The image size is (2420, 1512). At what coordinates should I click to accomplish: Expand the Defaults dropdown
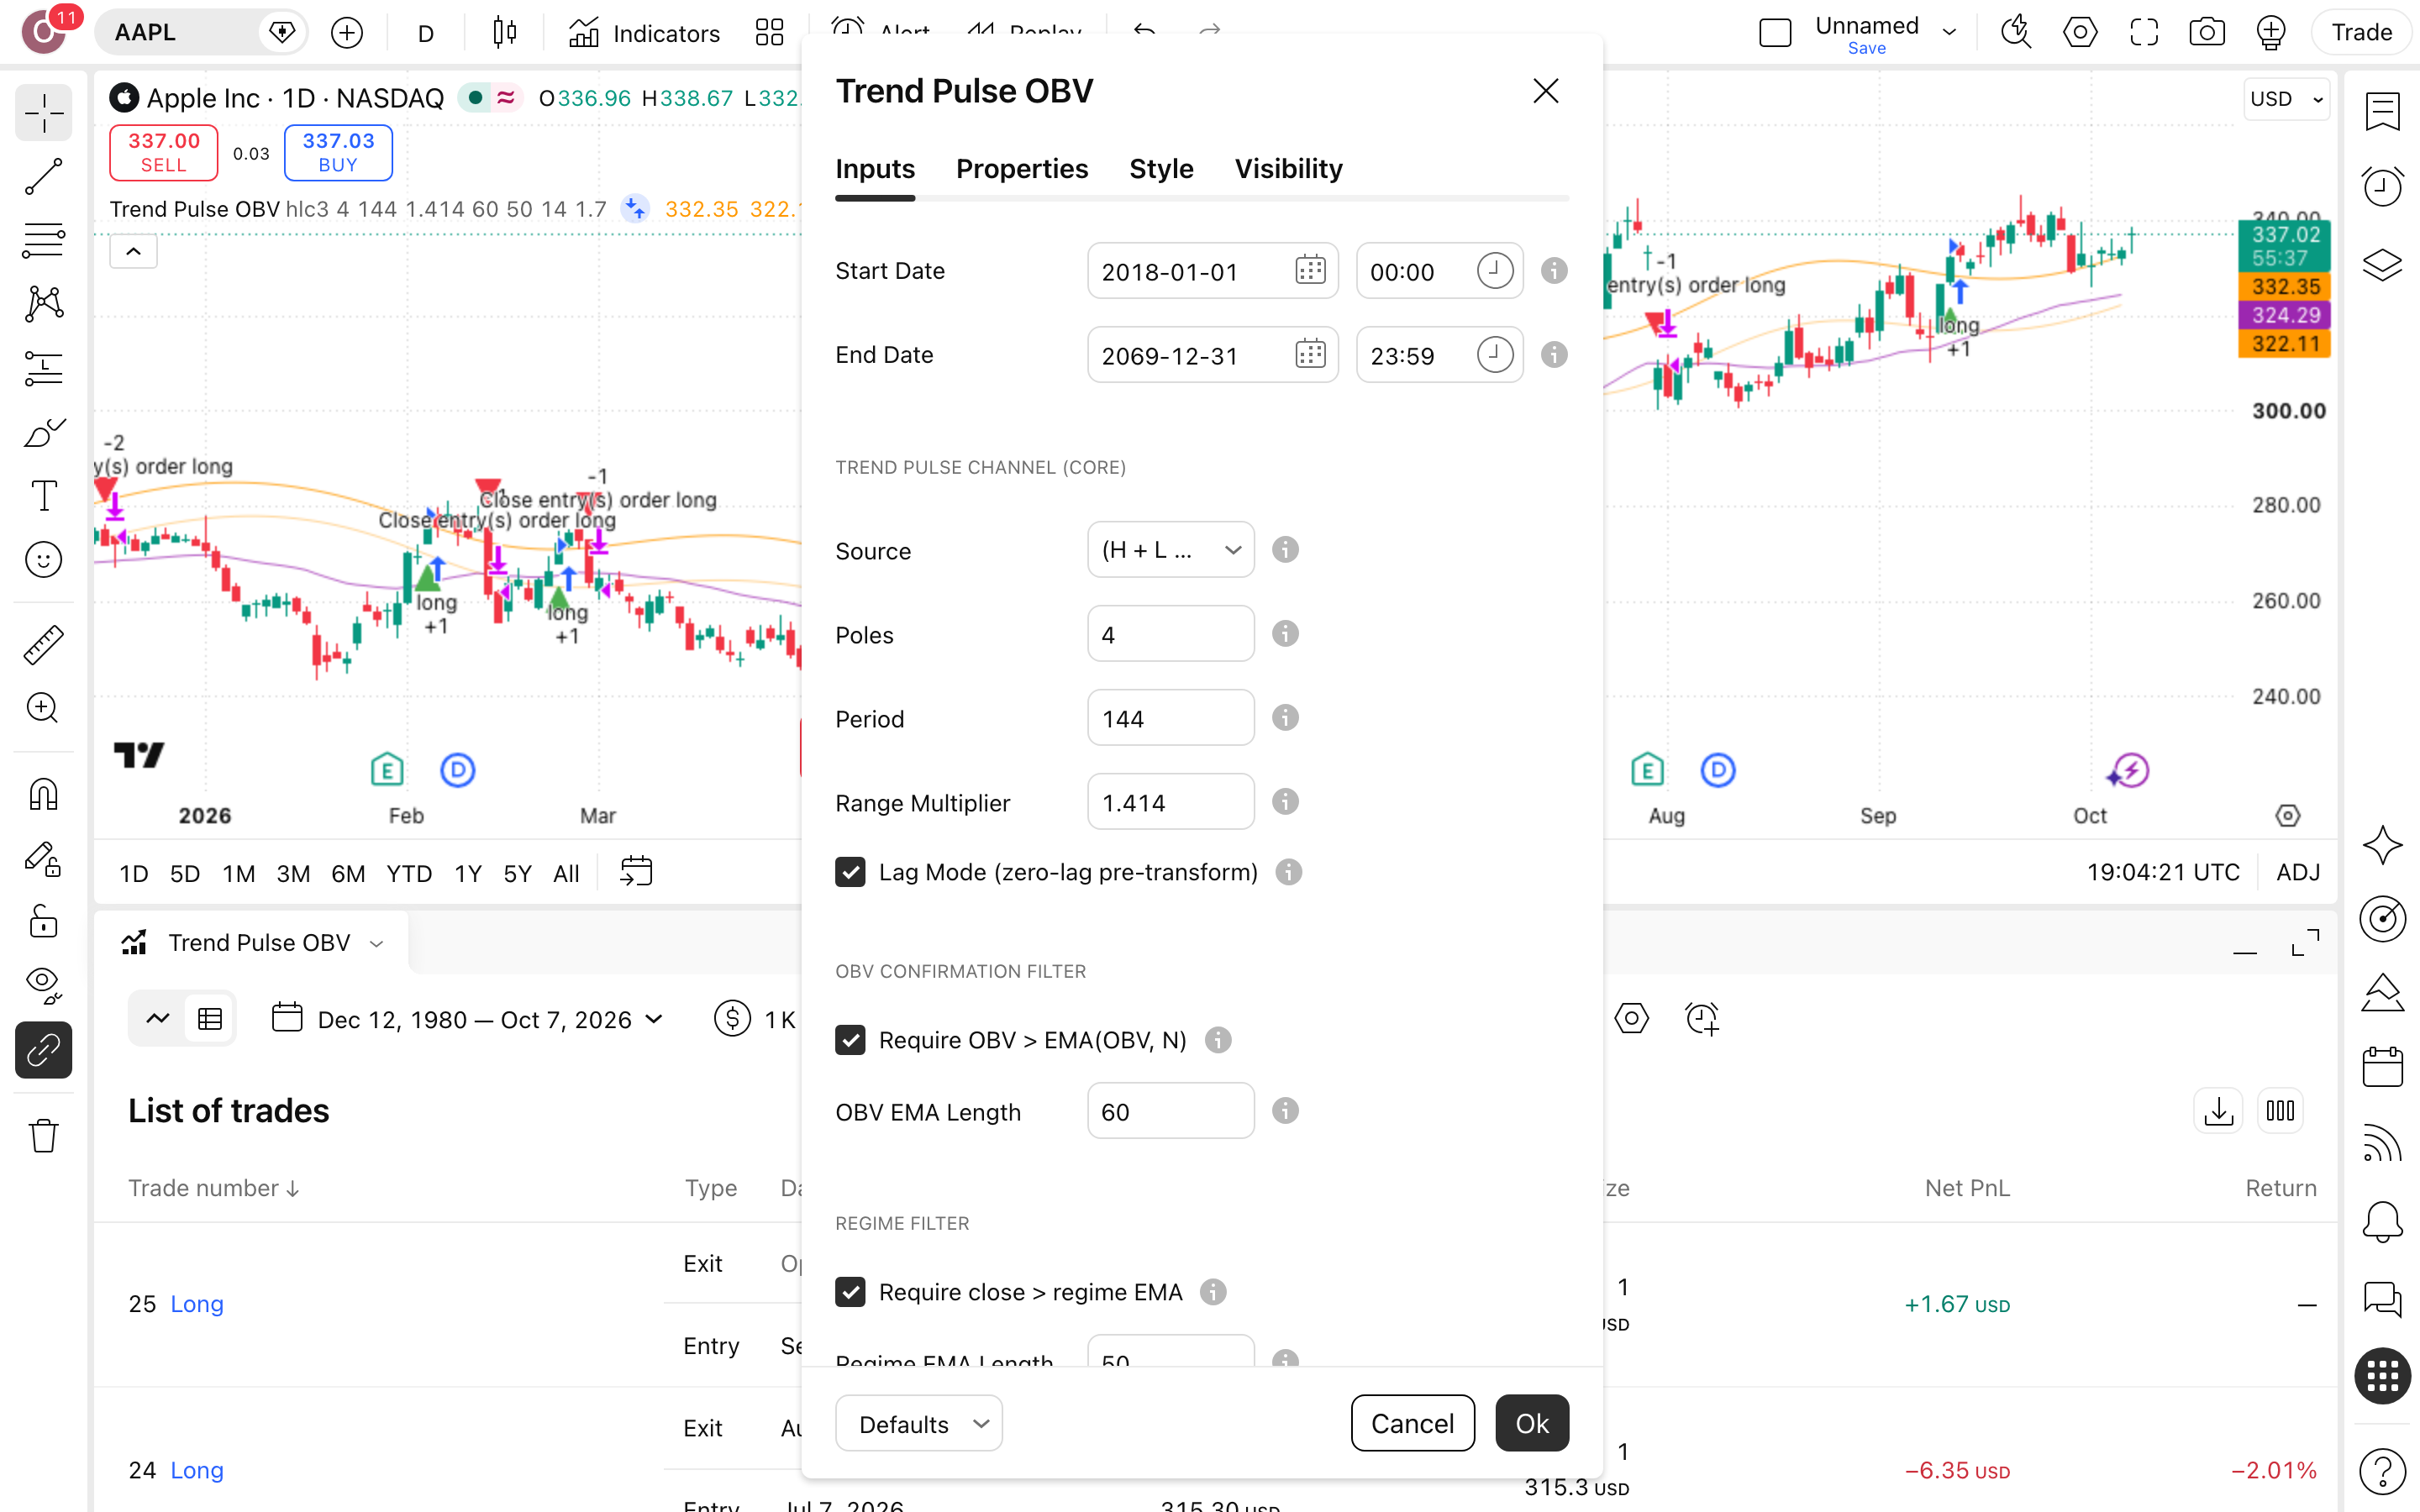919,1423
